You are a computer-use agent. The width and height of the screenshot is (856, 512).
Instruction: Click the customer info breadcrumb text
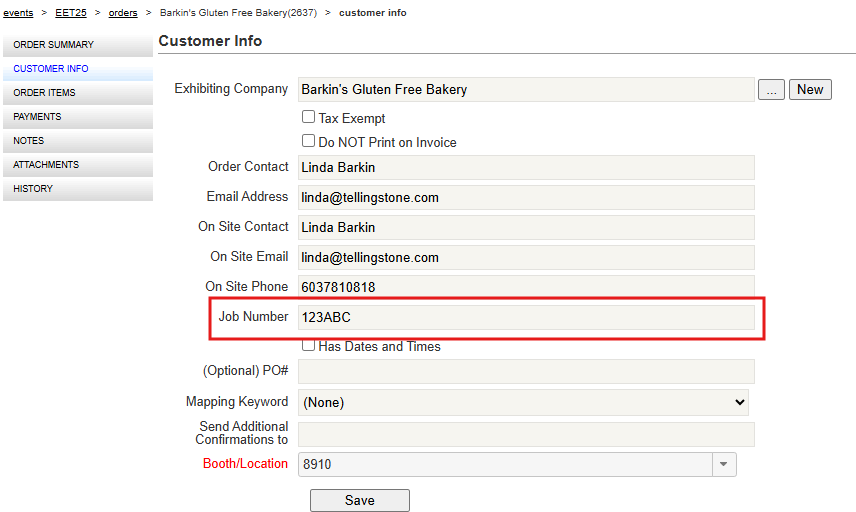coord(373,13)
